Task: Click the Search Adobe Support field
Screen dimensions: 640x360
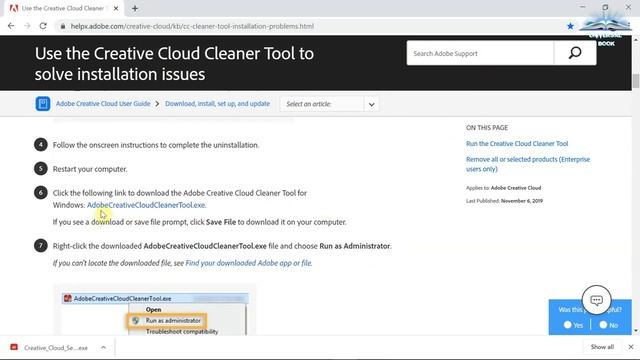Action: tap(480, 53)
